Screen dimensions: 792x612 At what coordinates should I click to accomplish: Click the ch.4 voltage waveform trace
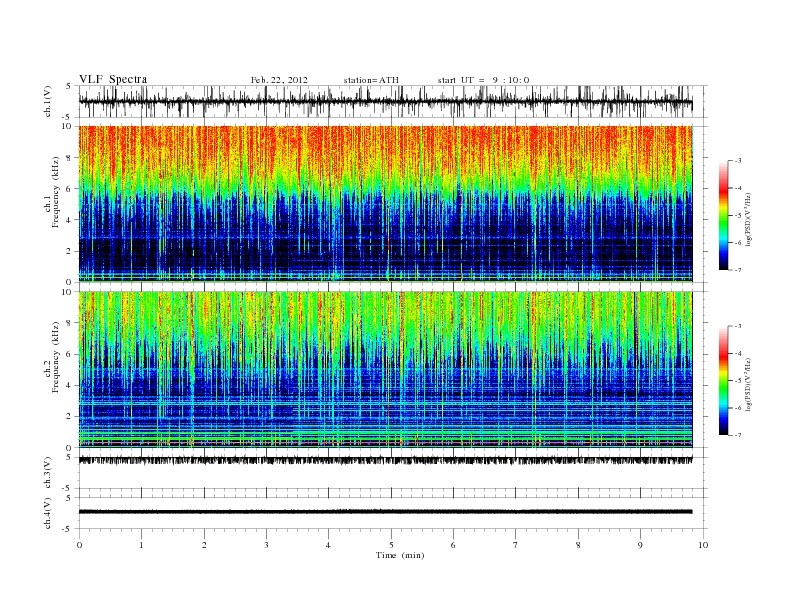[385, 512]
